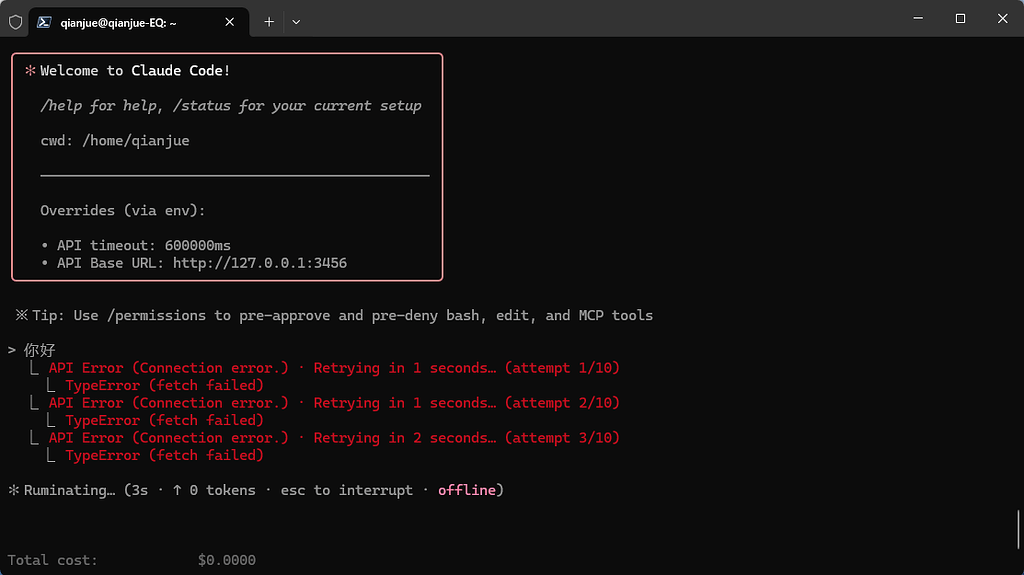Click the cwd: /home/qianjue line
The height and width of the screenshot is (575, 1024).
[115, 140]
